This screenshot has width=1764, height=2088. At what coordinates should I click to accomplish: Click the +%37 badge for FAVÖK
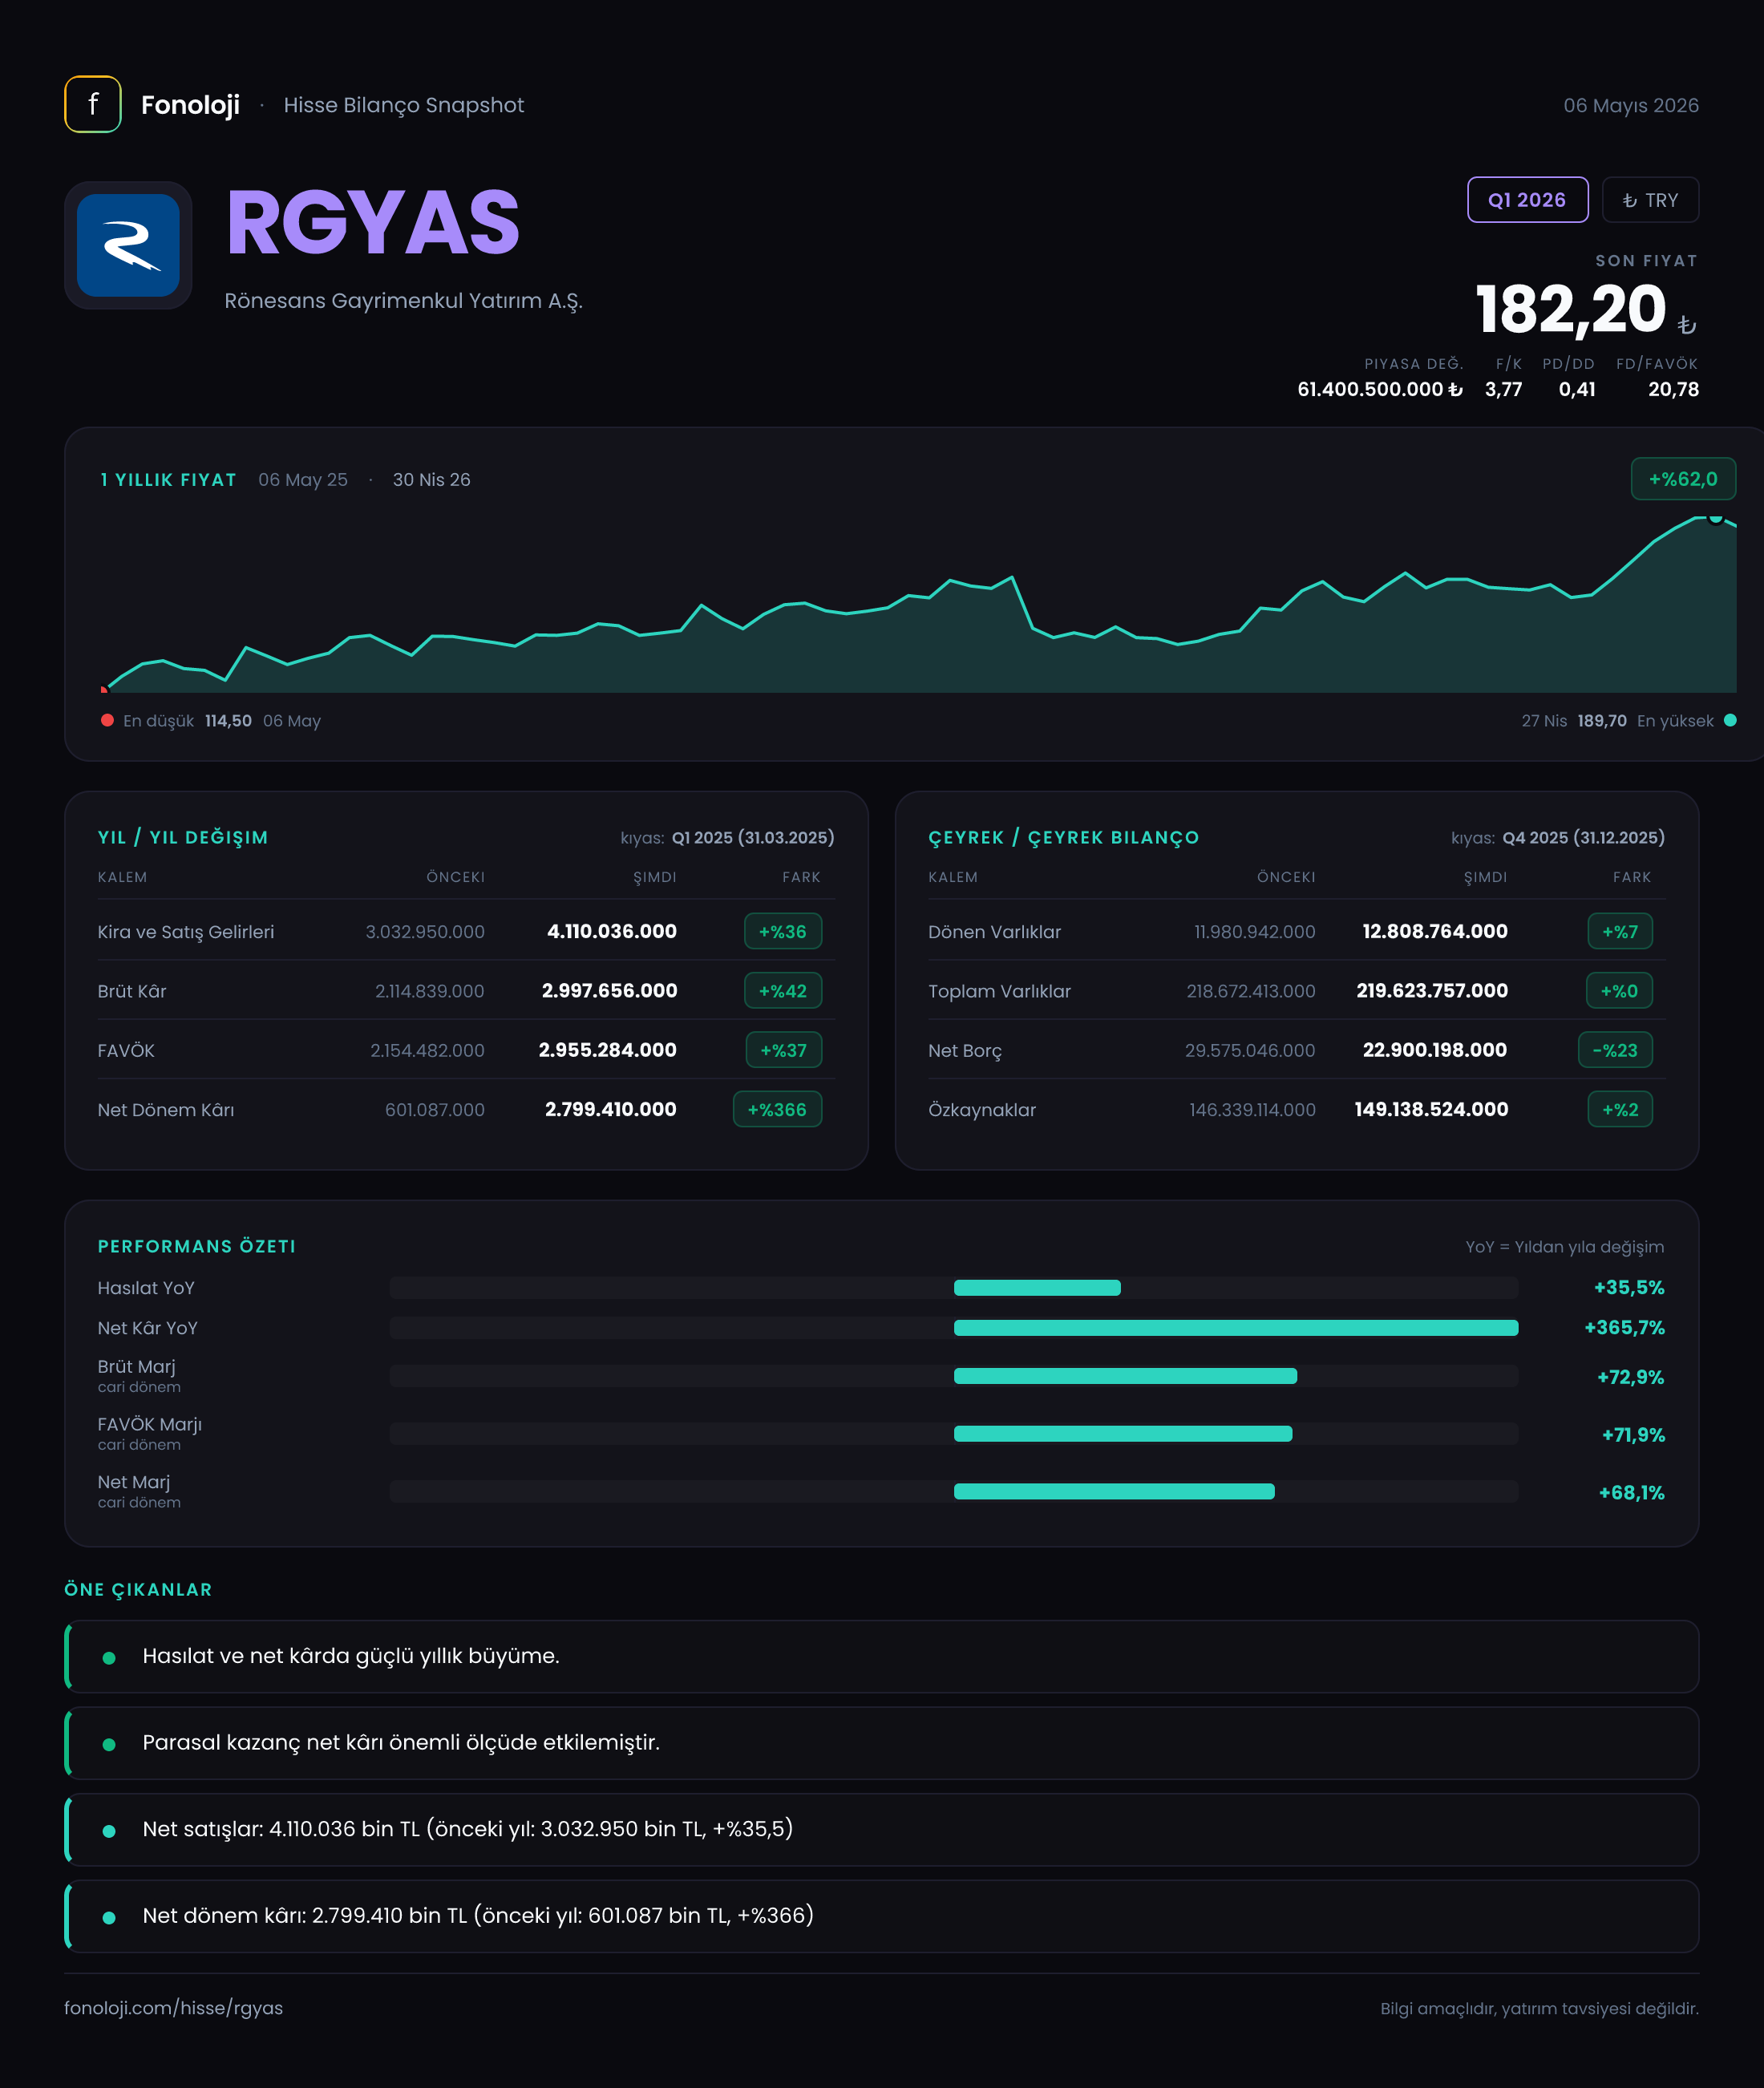coord(784,1050)
